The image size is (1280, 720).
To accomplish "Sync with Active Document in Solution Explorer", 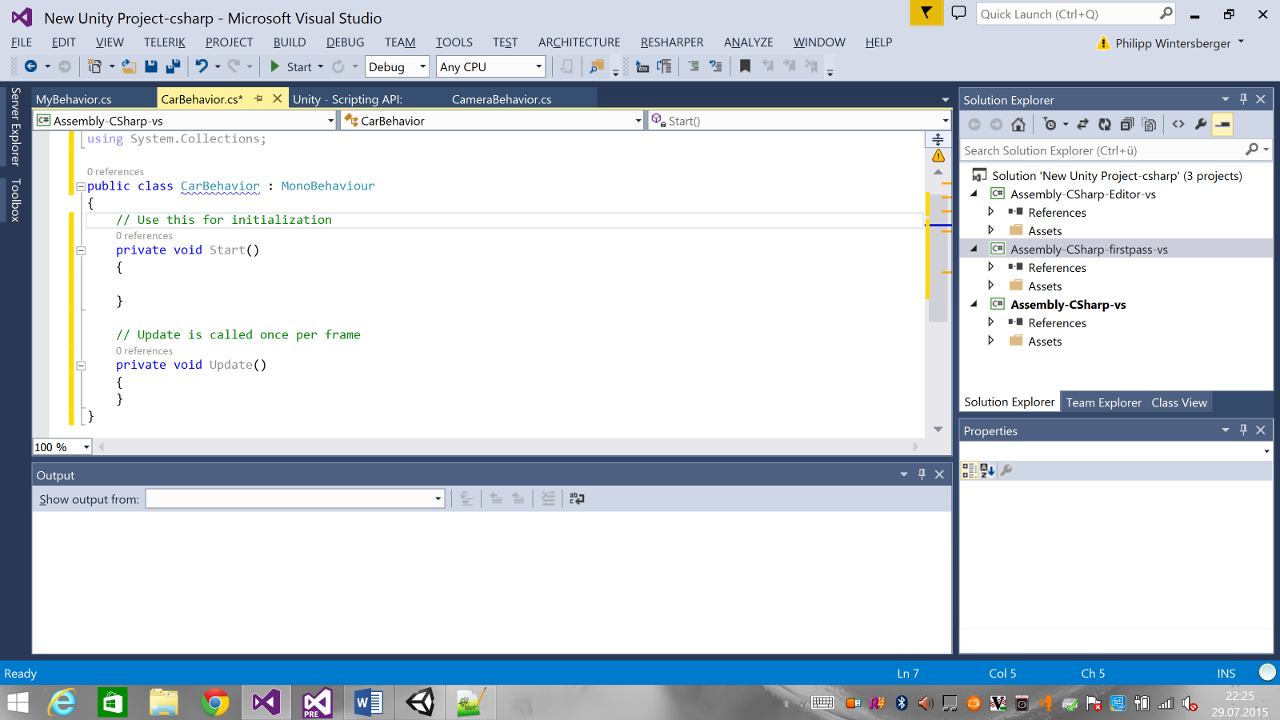I will pyautogui.click(x=1082, y=124).
